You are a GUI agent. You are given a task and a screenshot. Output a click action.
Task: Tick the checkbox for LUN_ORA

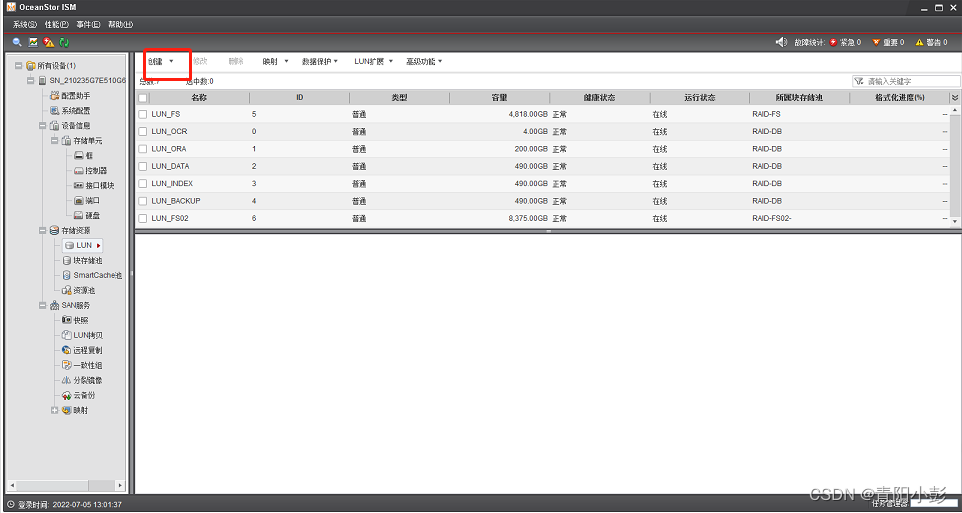click(x=142, y=148)
